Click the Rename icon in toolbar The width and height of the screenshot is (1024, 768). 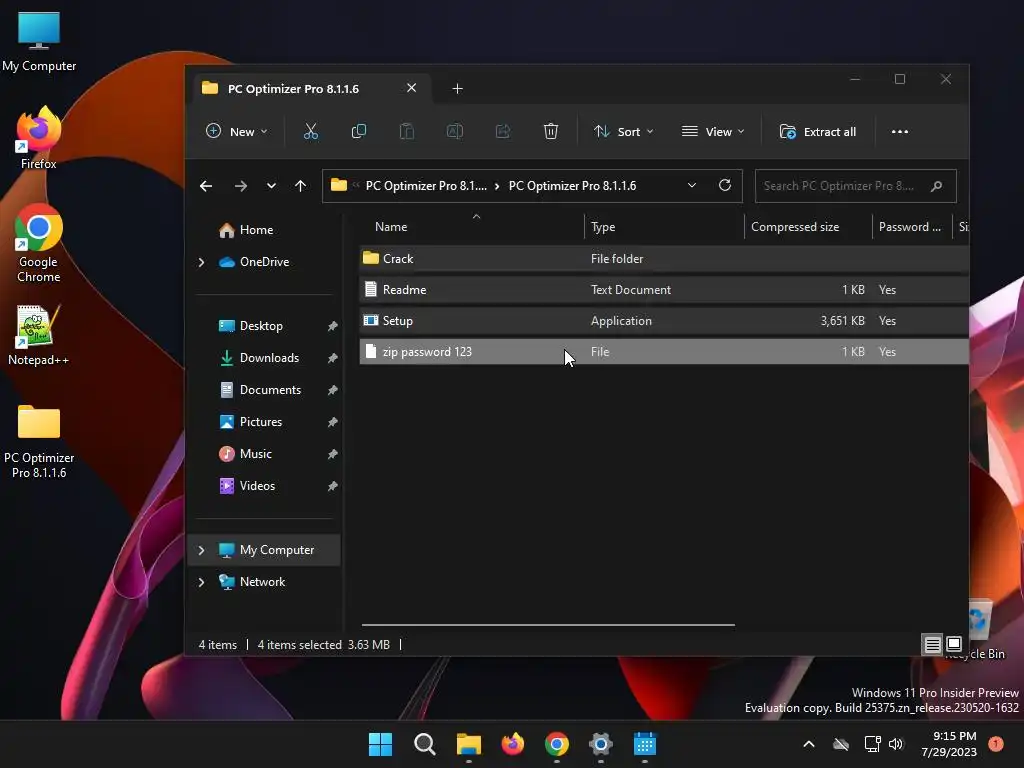(455, 132)
